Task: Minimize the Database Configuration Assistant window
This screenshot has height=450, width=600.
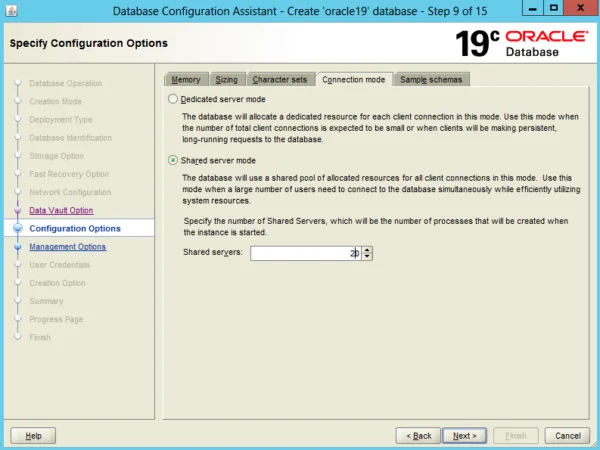Action: pyautogui.click(x=532, y=8)
